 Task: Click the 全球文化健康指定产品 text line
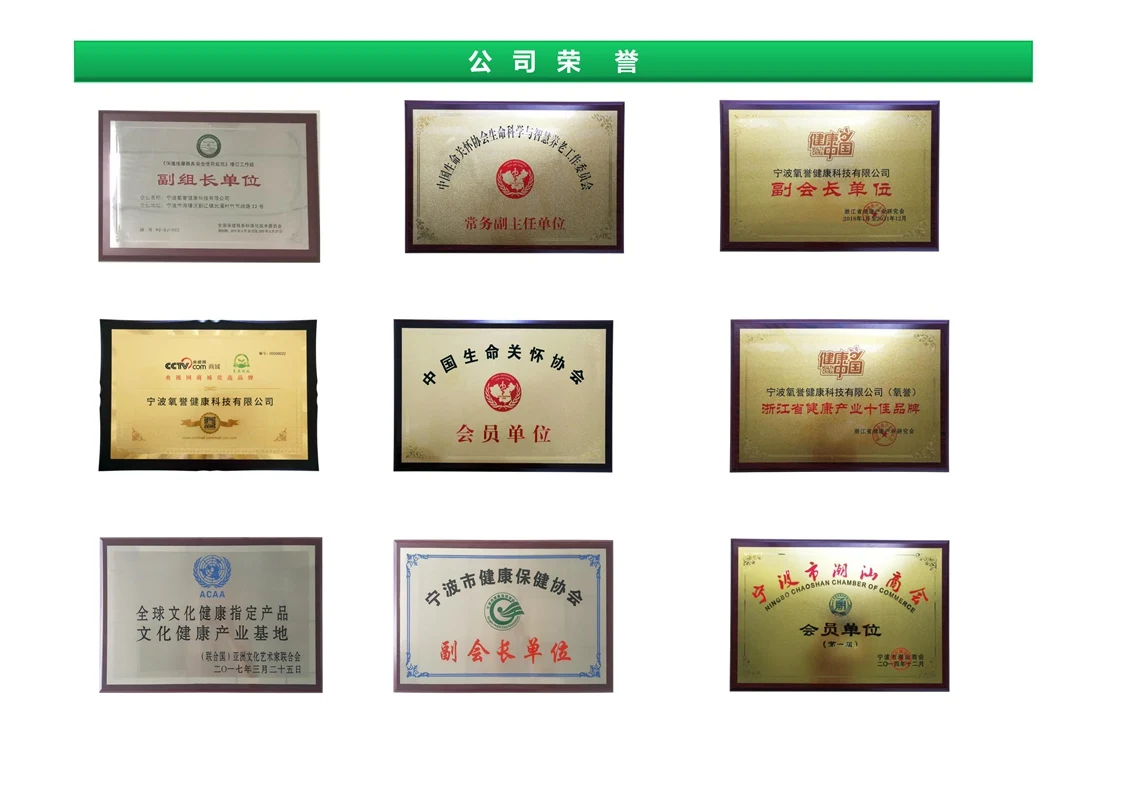[212, 613]
